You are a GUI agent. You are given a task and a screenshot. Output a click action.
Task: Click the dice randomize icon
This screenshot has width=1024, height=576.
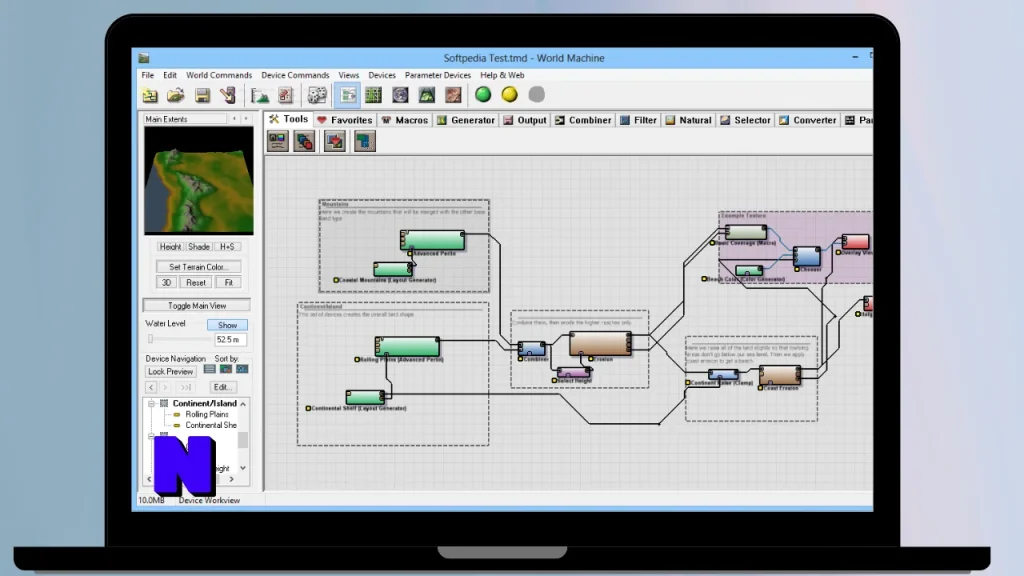click(x=317, y=95)
